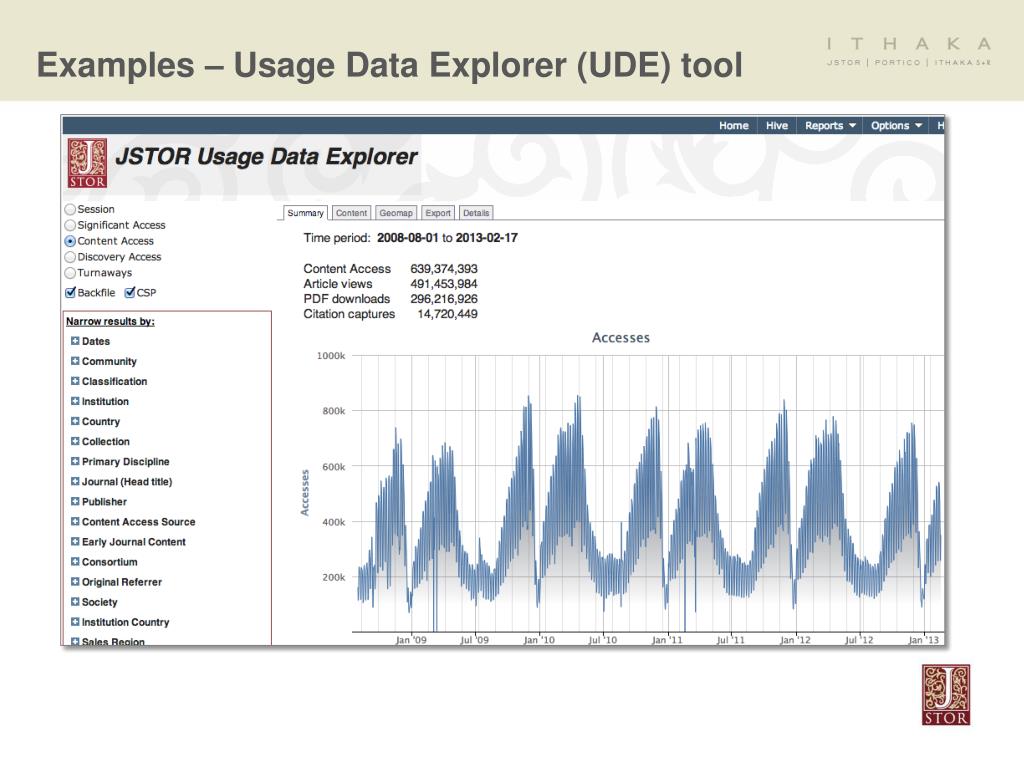
Task: Expand the Country filter
Action: [75, 421]
